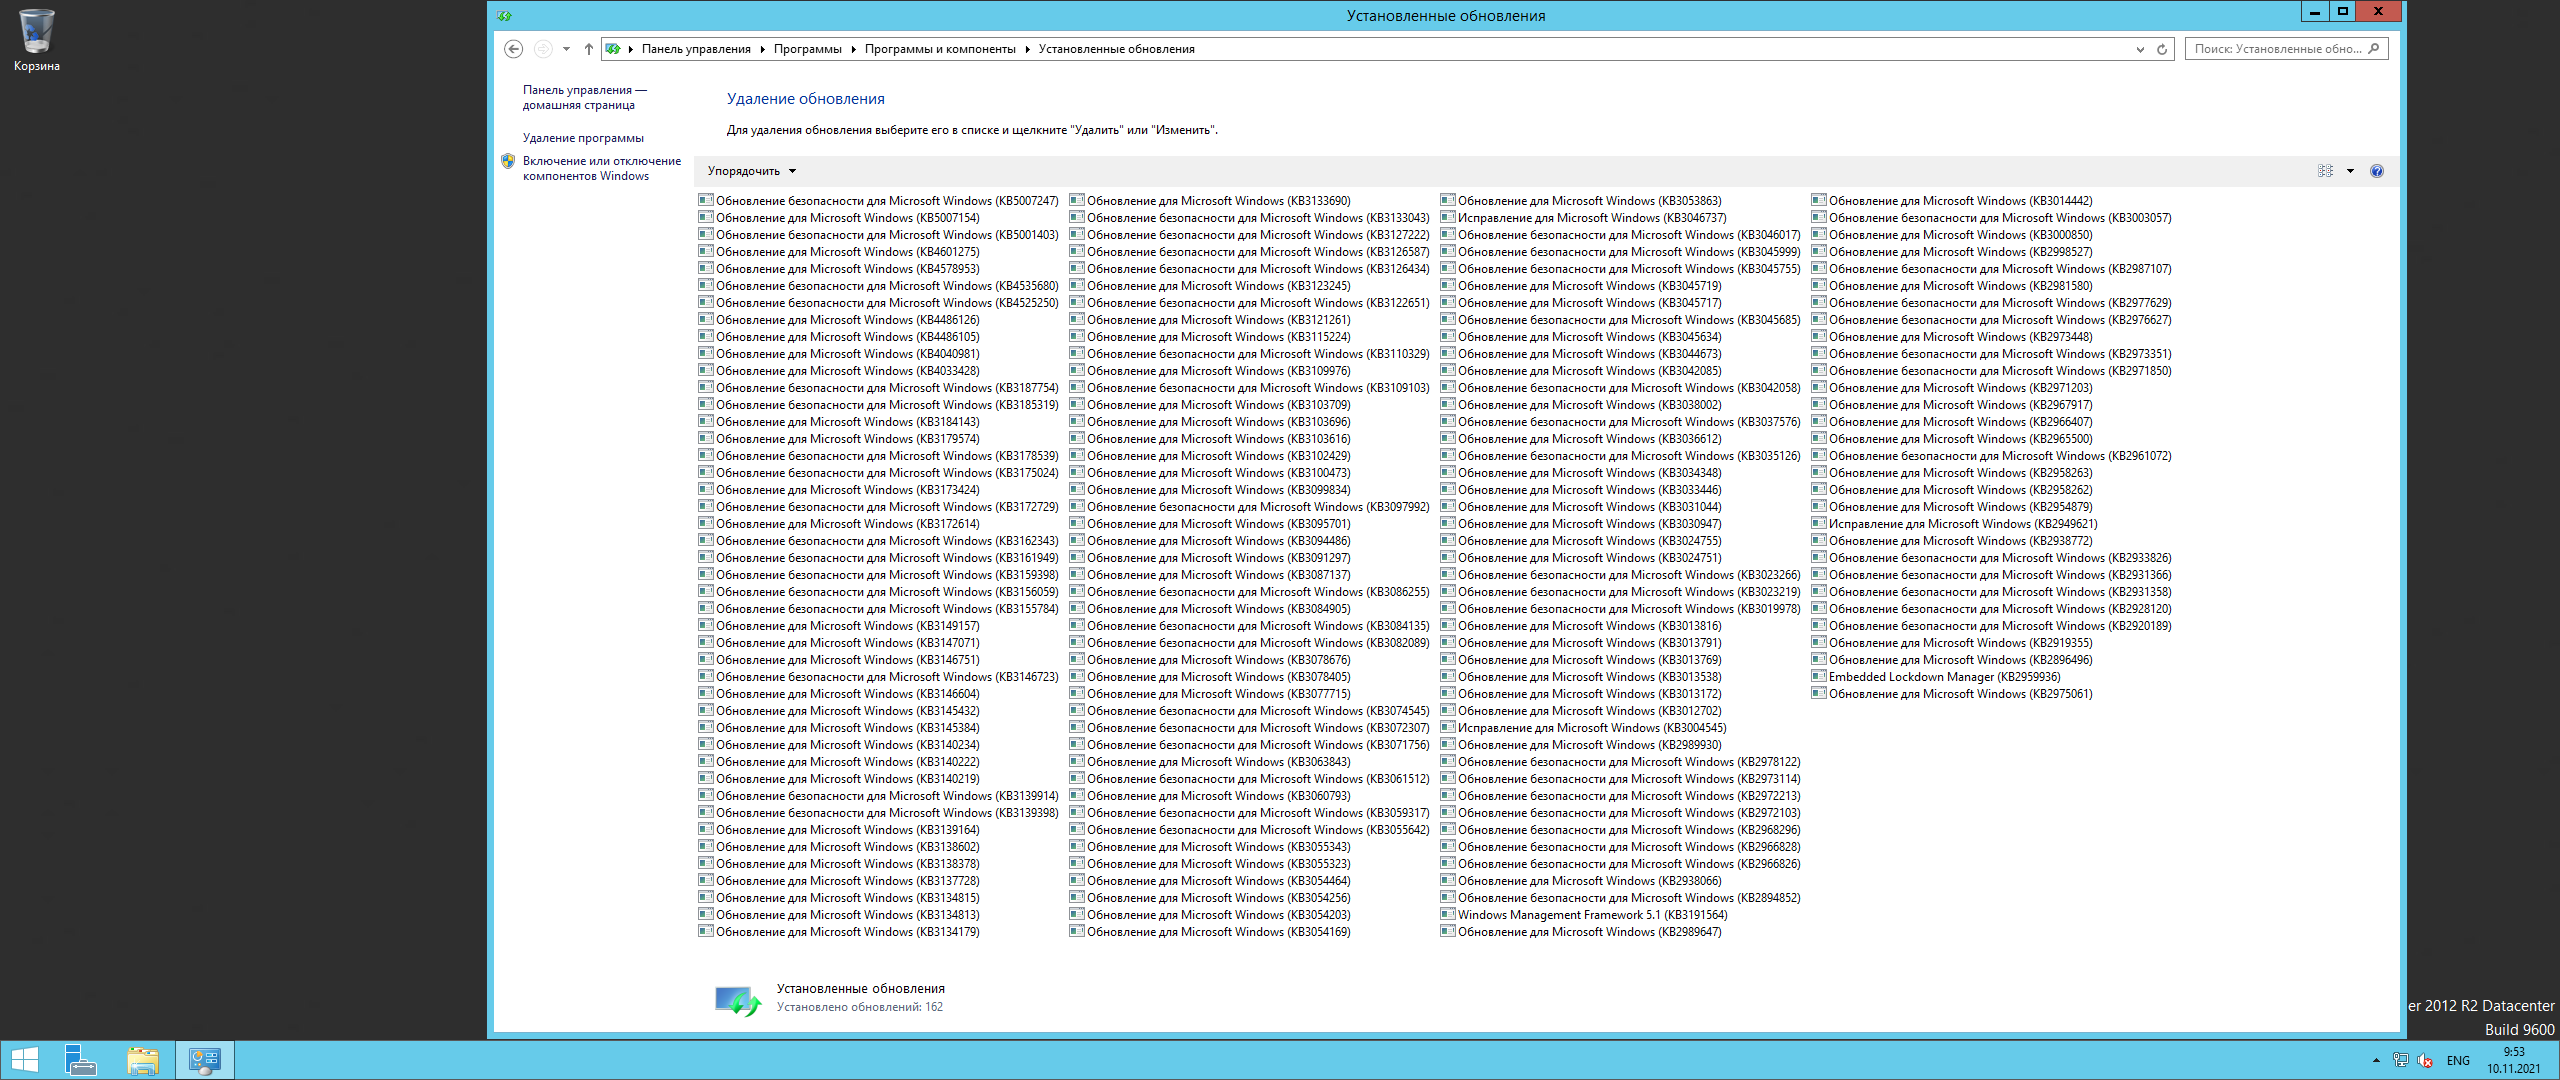Click Установленные обновления breadcrumb
This screenshot has width=2560, height=1080.
point(1116,49)
